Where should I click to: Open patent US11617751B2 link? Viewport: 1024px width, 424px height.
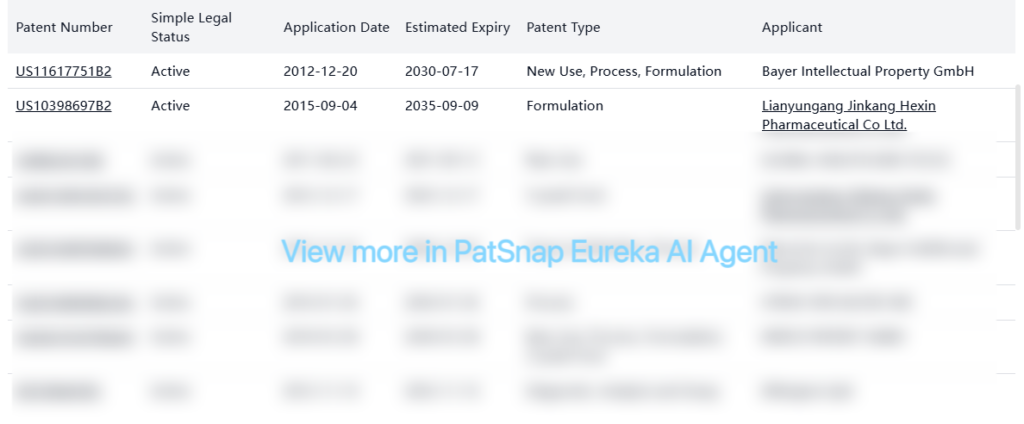tap(63, 72)
